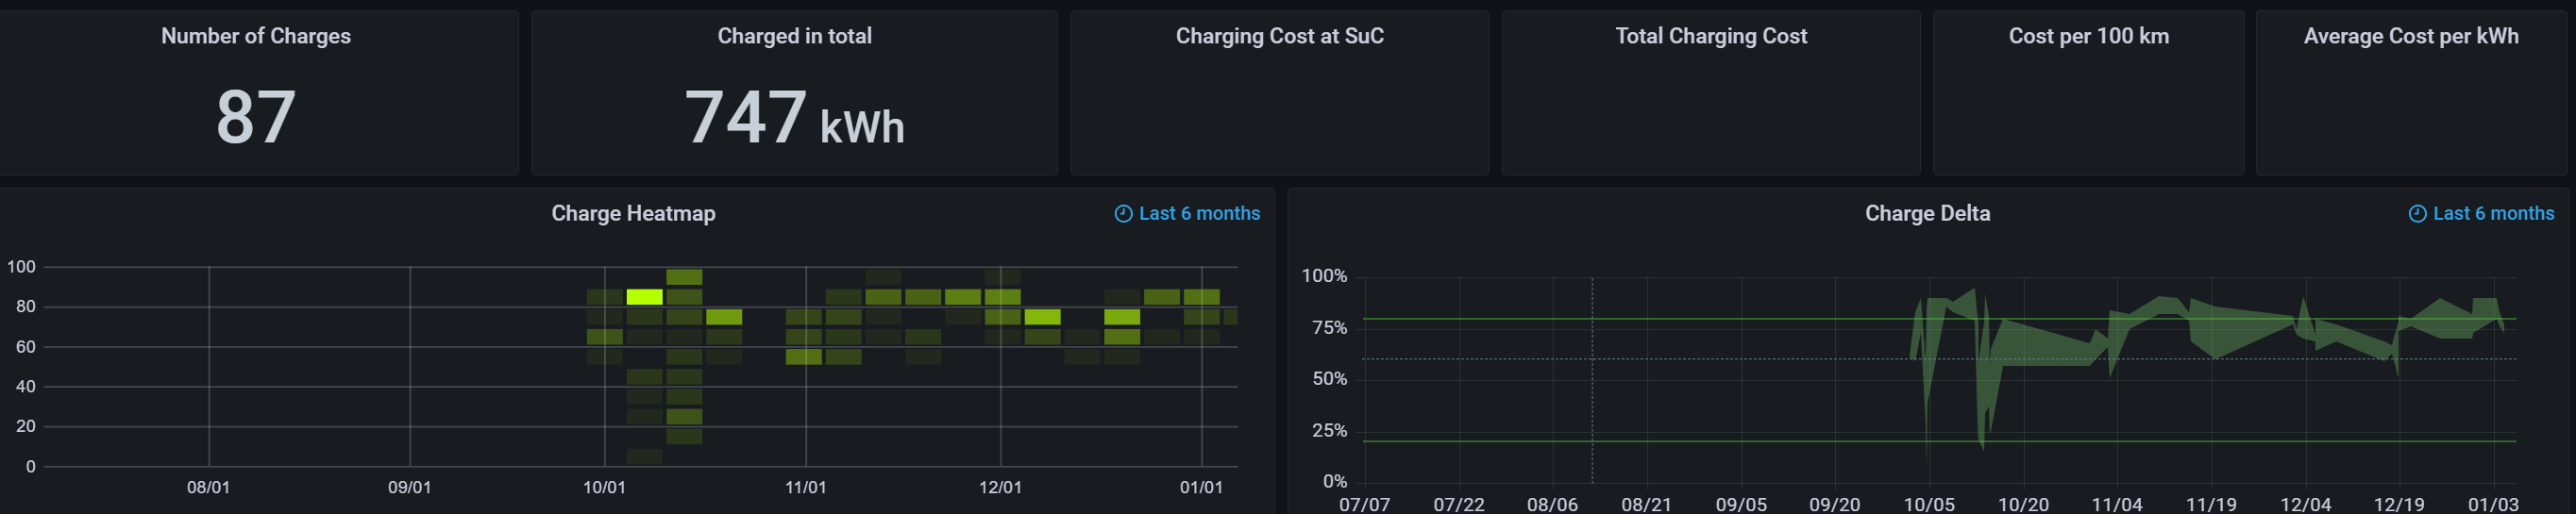Screen dimensions: 2576x514
Task: Click 'Last 6 months' in Charge Delta panel
Action: 2493,214
